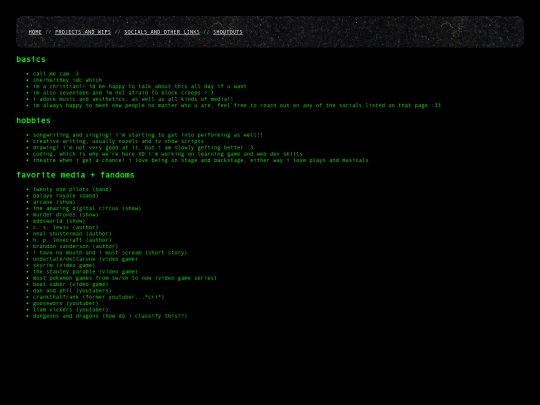Select 'c. s. lewis (author)' entry
This screenshot has width=540, height=405.
[x=65, y=227]
